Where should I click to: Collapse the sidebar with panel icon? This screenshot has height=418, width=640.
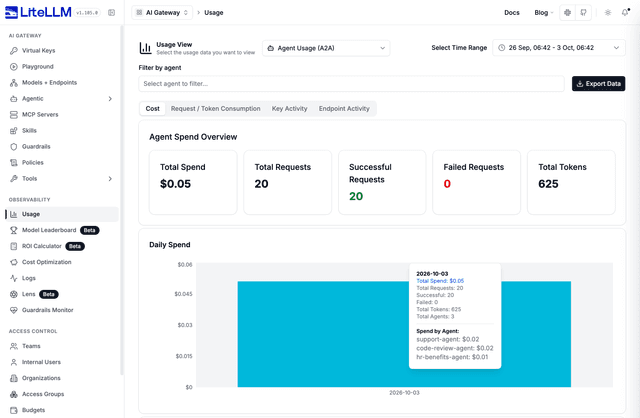[x=111, y=13]
